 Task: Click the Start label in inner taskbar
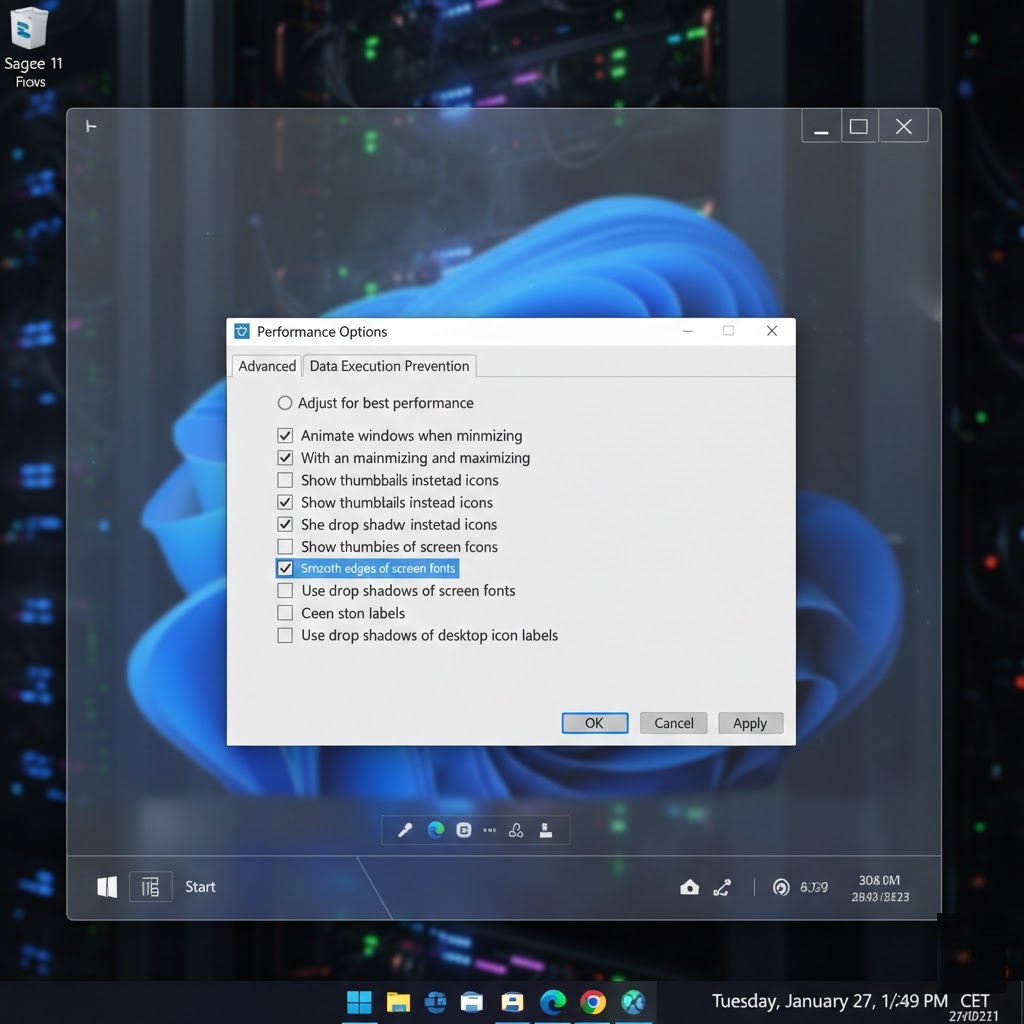click(x=200, y=887)
